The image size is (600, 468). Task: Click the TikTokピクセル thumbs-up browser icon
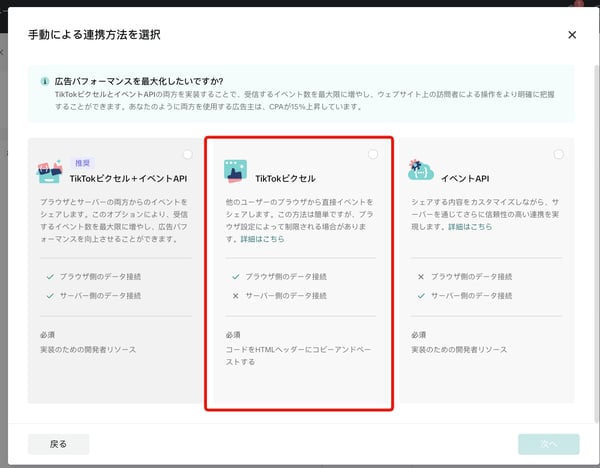click(235, 171)
